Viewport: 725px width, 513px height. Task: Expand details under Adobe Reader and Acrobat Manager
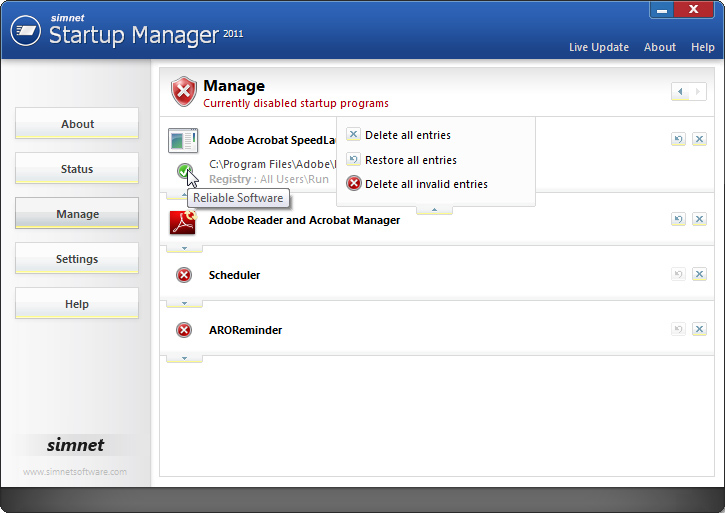pos(184,248)
